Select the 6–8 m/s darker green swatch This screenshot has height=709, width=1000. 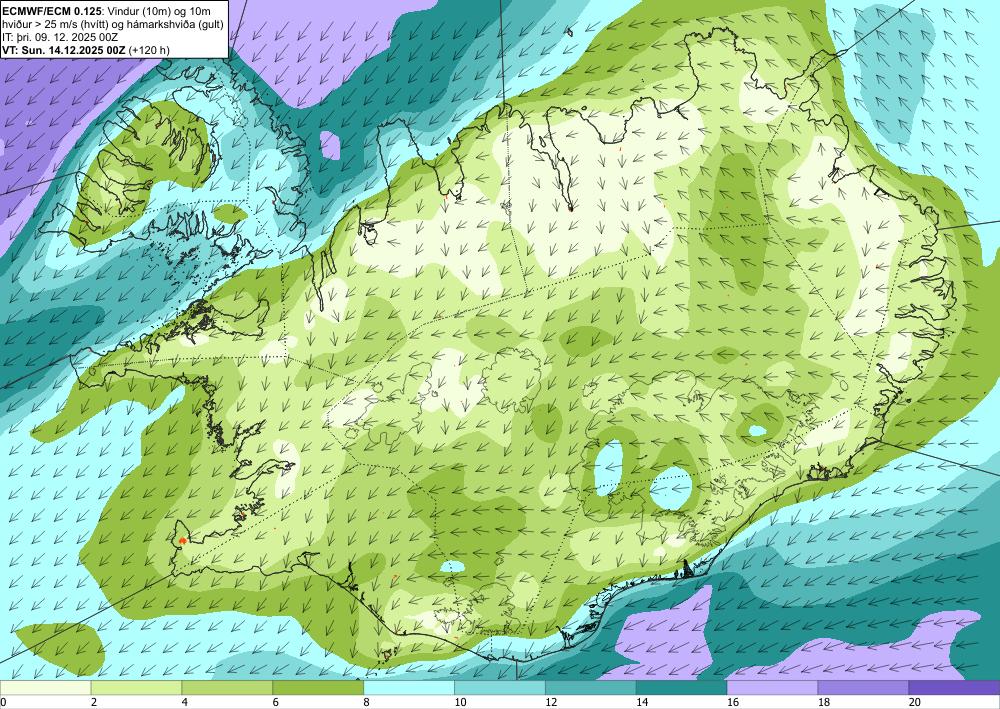coord(318,688)
